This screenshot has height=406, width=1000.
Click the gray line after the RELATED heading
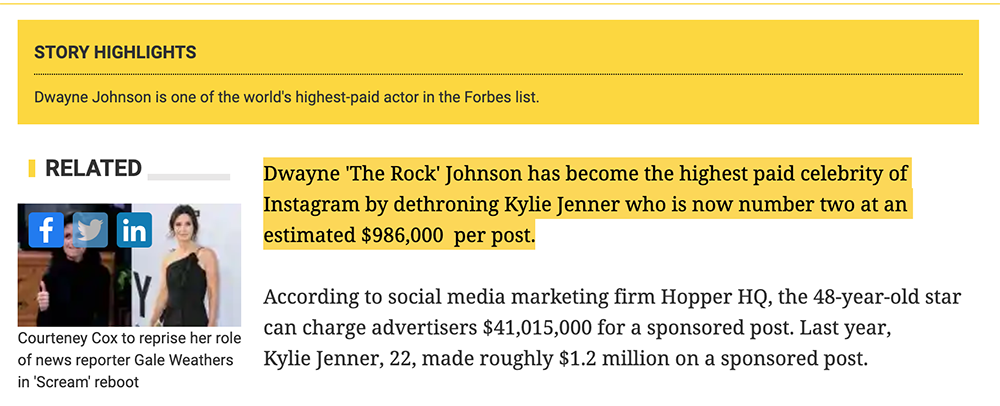(x=189, y=177)
